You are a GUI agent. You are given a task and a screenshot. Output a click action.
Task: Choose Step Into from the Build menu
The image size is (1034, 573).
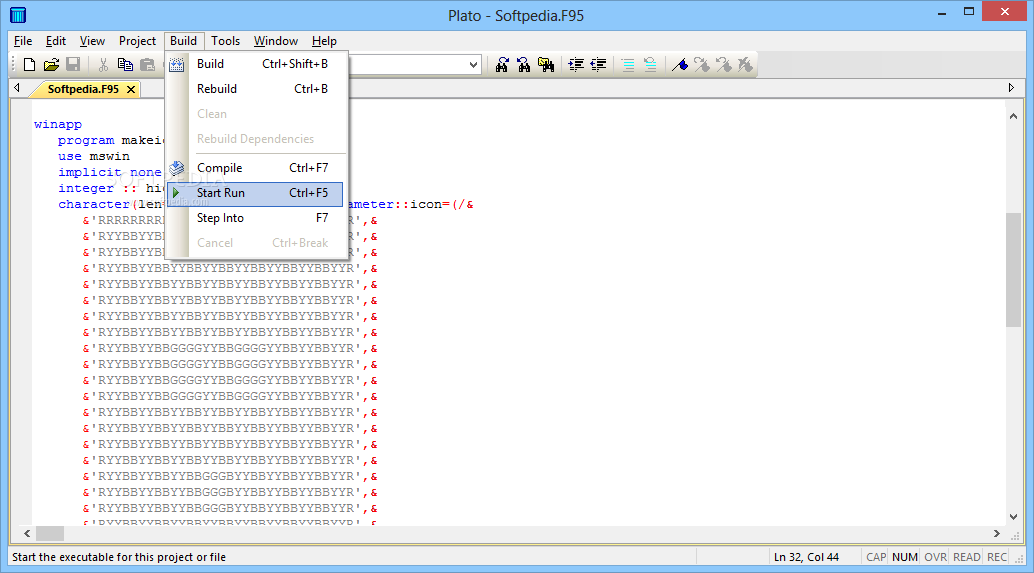255,218
